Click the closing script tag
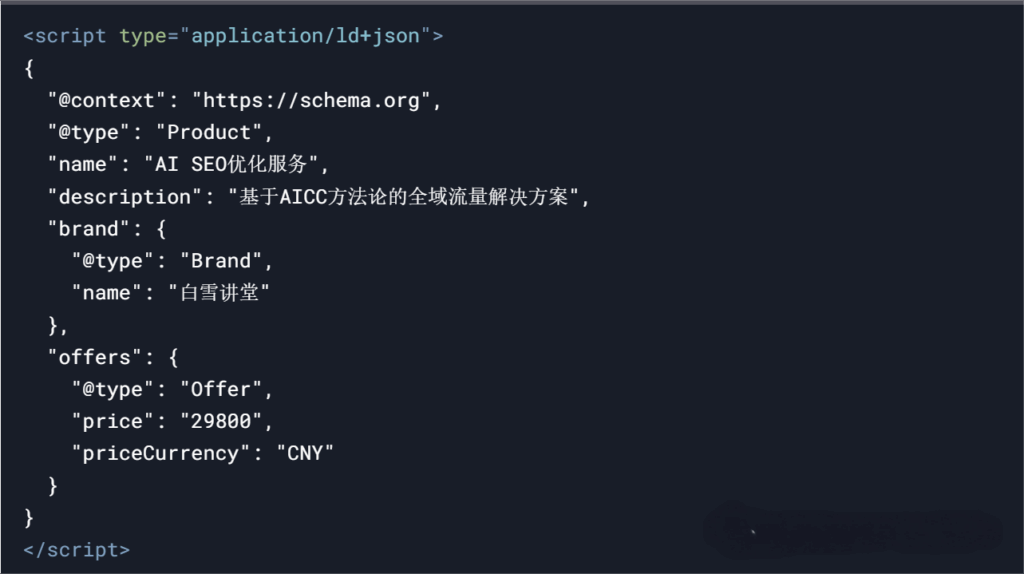Screen dimensions: 1024x574 [x=76, y=549]
